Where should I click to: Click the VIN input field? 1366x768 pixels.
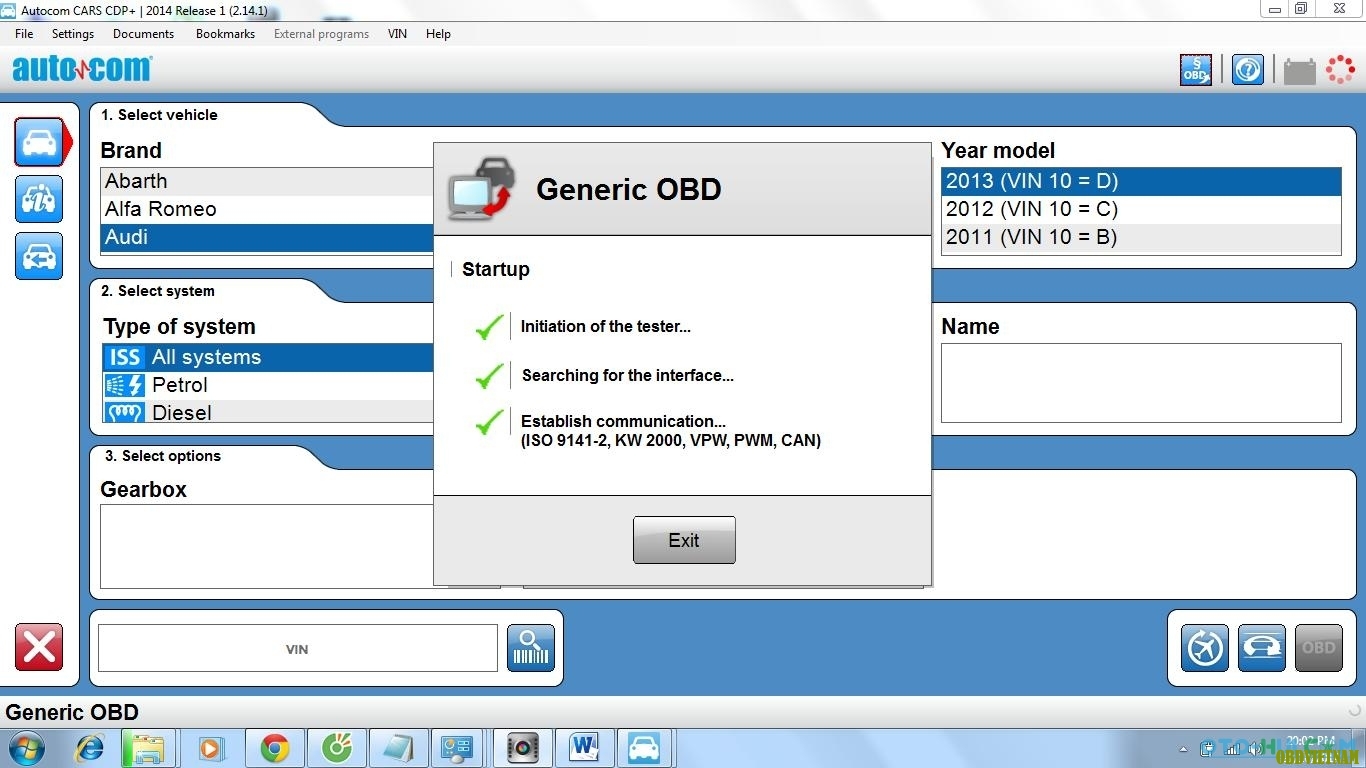[x=297, y=648]
